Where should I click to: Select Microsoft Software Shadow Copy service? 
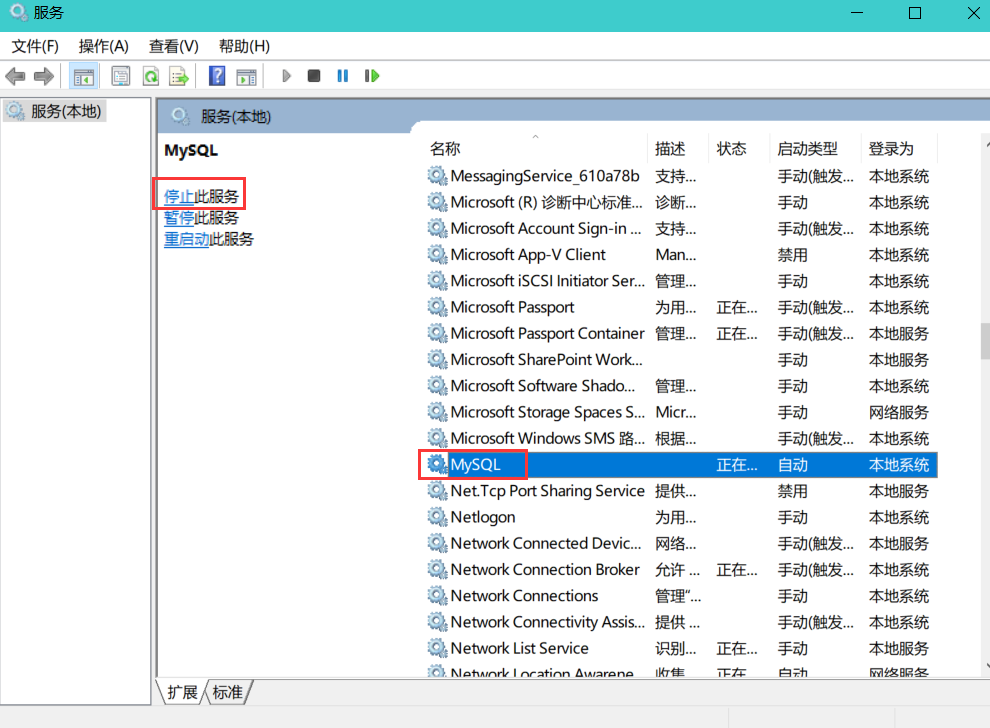coord(681,386)
